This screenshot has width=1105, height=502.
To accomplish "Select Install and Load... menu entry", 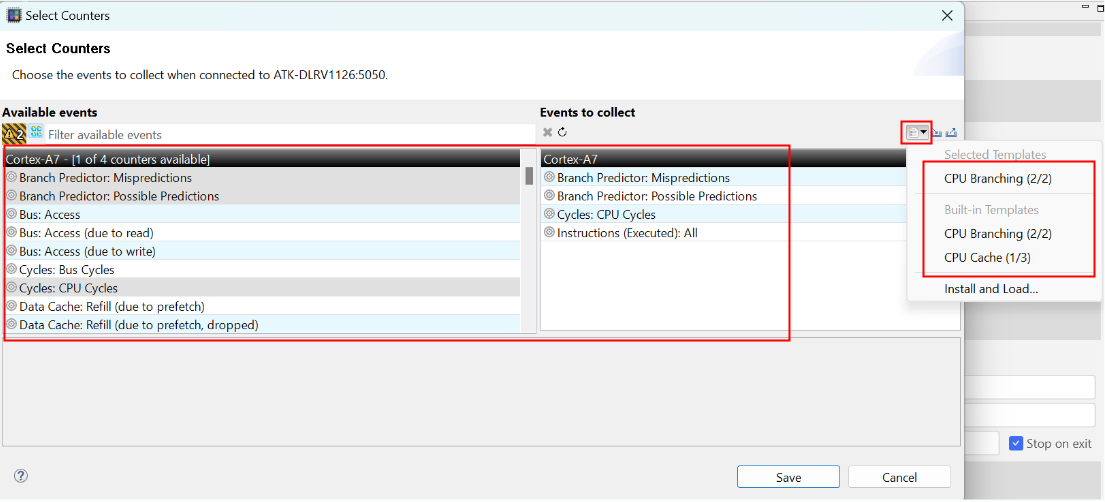I will (x=990, y=289).
